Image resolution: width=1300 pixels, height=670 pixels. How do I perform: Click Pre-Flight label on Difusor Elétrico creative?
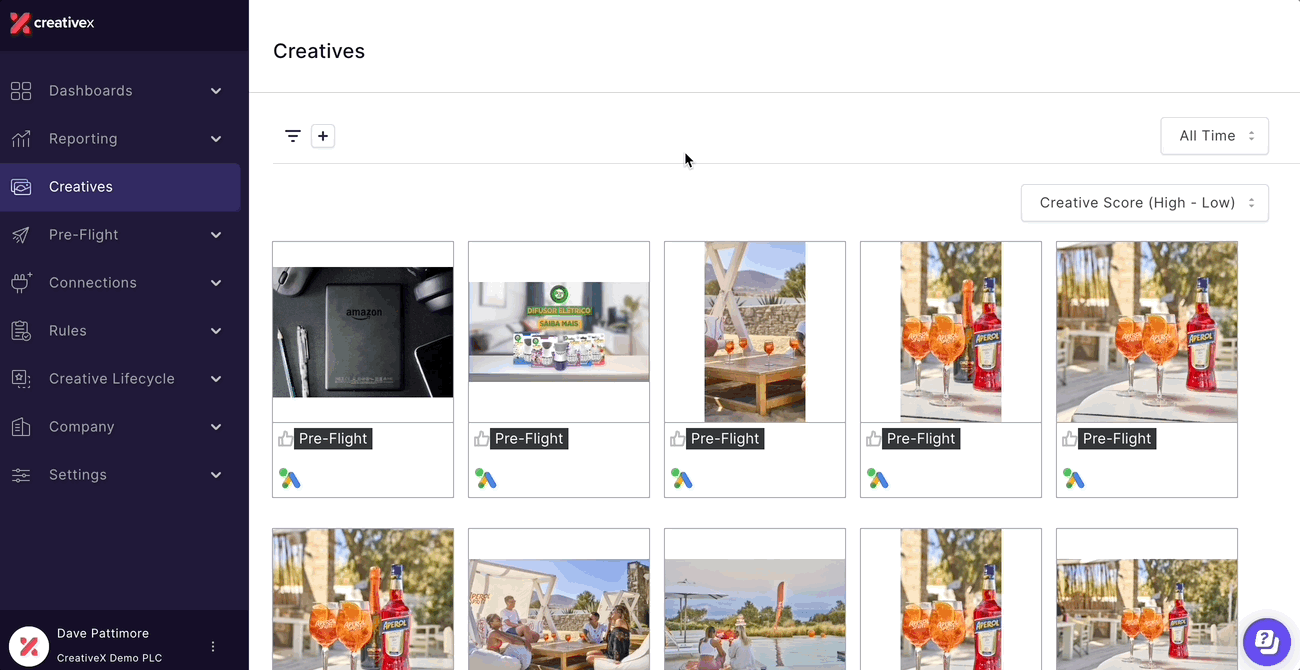[x=529, y=439]
